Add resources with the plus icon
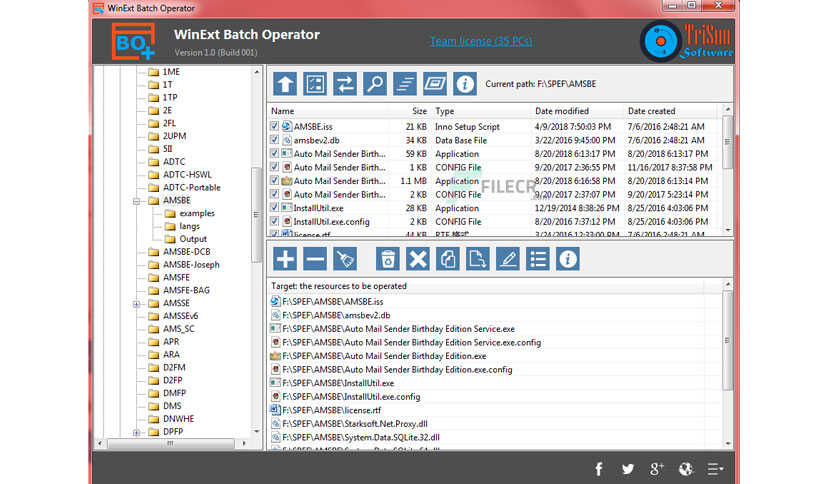This screenshot has height=484, width=836. [x=285, y=259]
